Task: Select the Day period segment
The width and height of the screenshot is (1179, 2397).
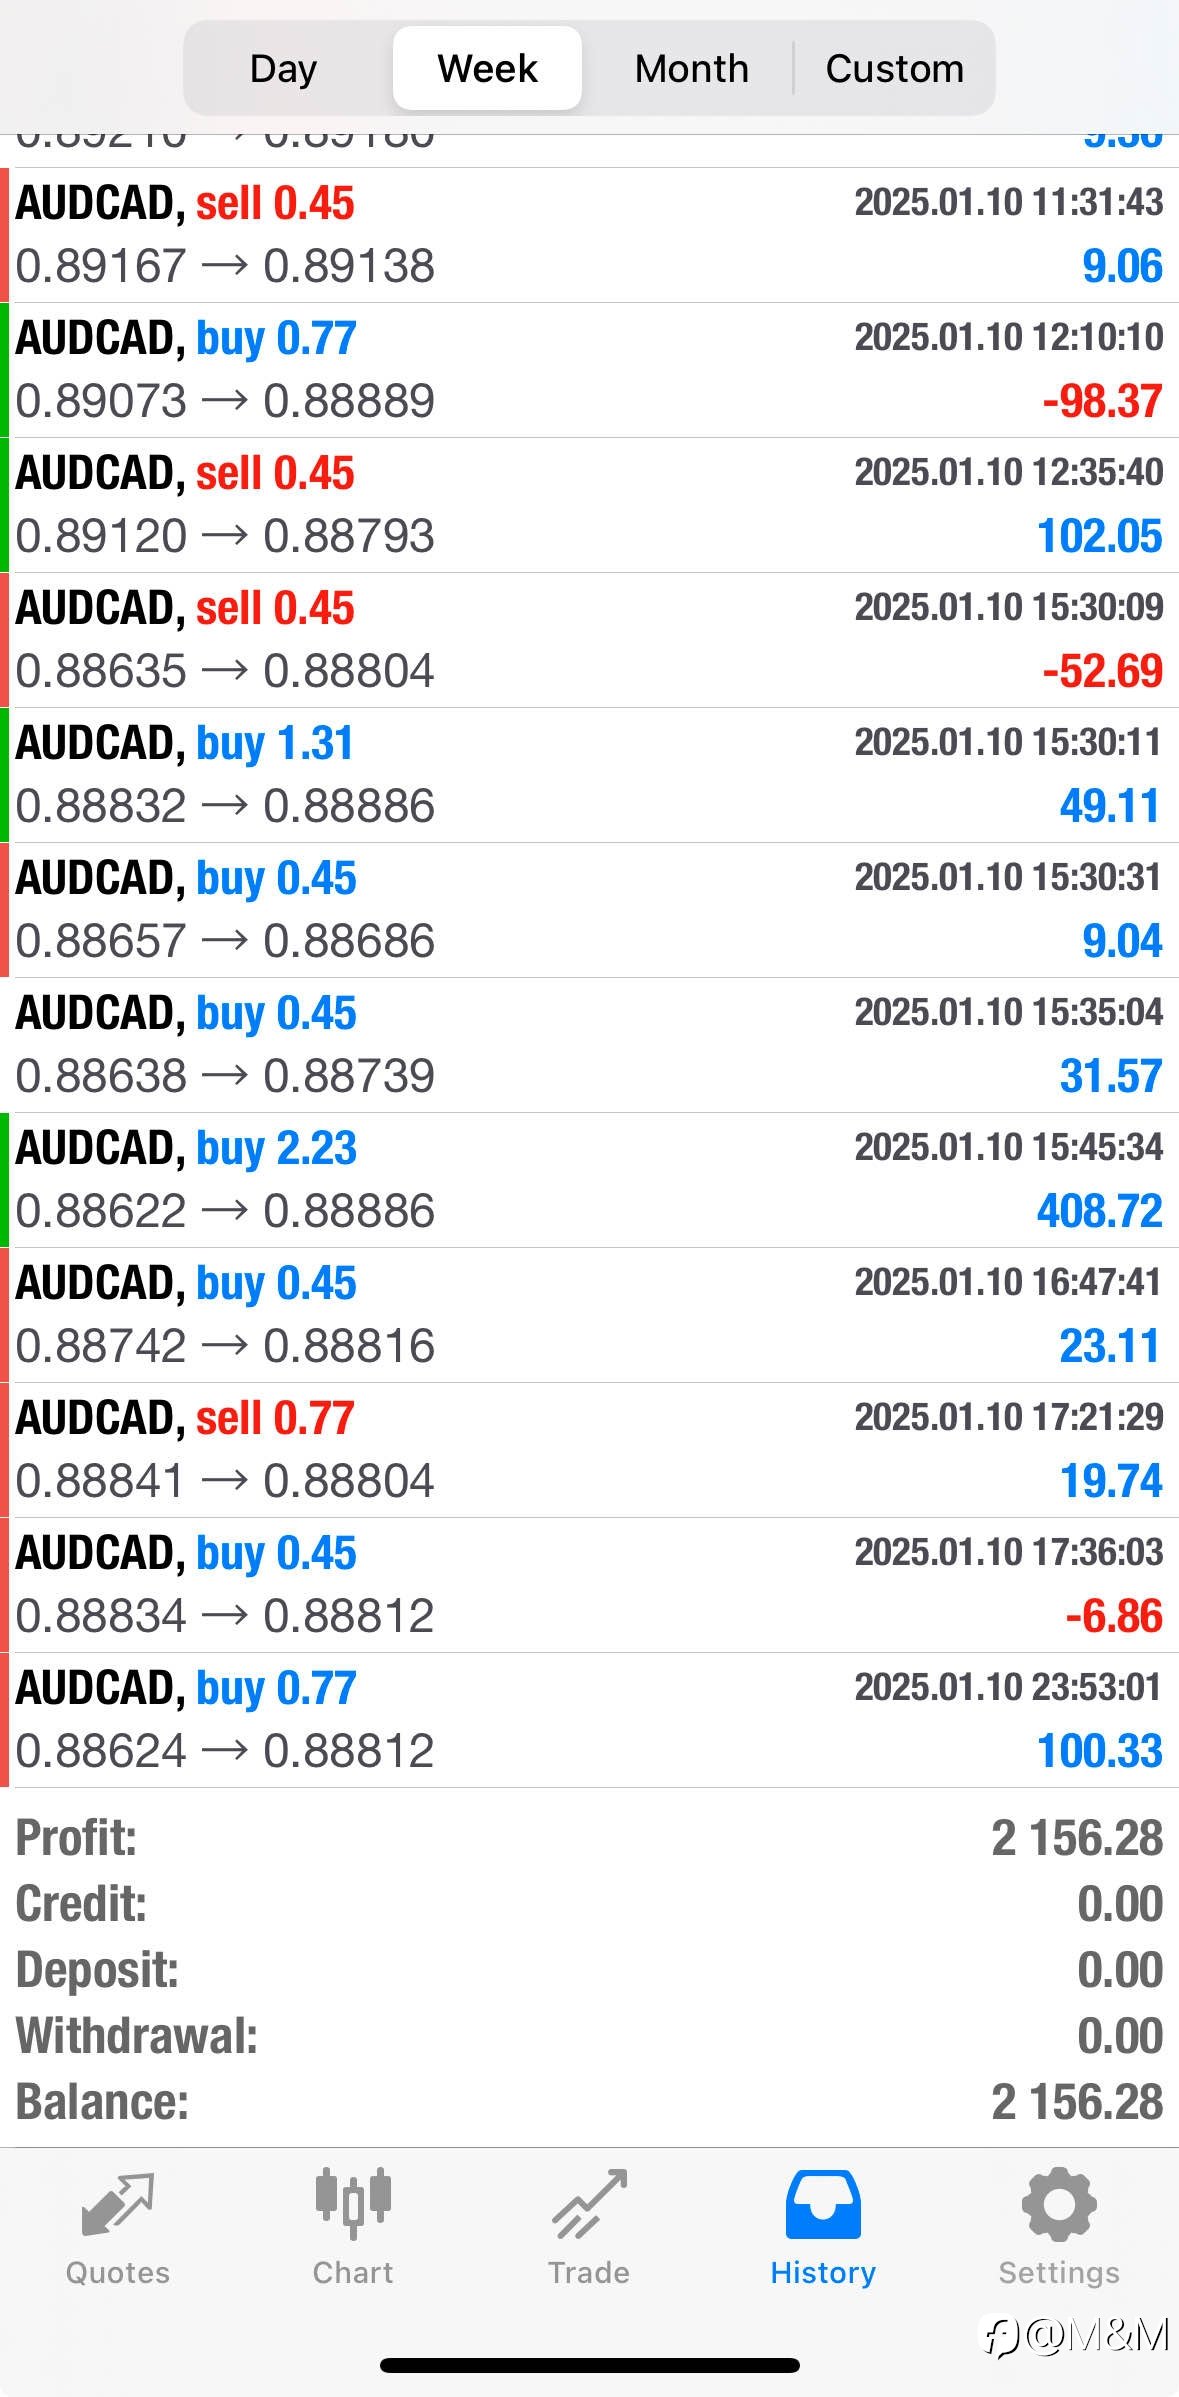Action: click(x=284, y=68)
